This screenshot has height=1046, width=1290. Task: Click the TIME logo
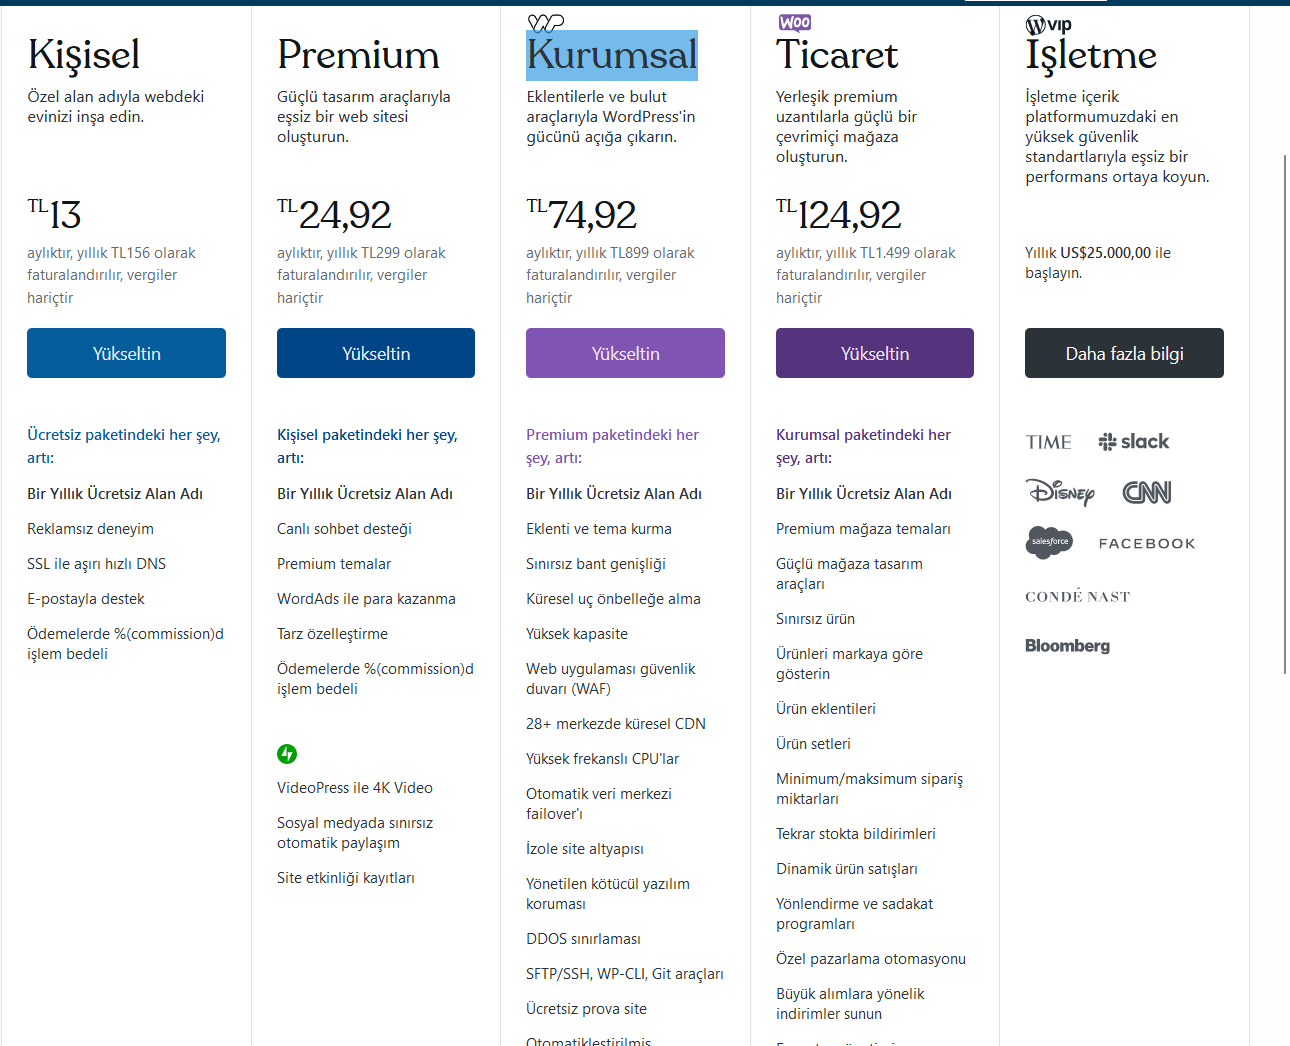point(1048,442)
